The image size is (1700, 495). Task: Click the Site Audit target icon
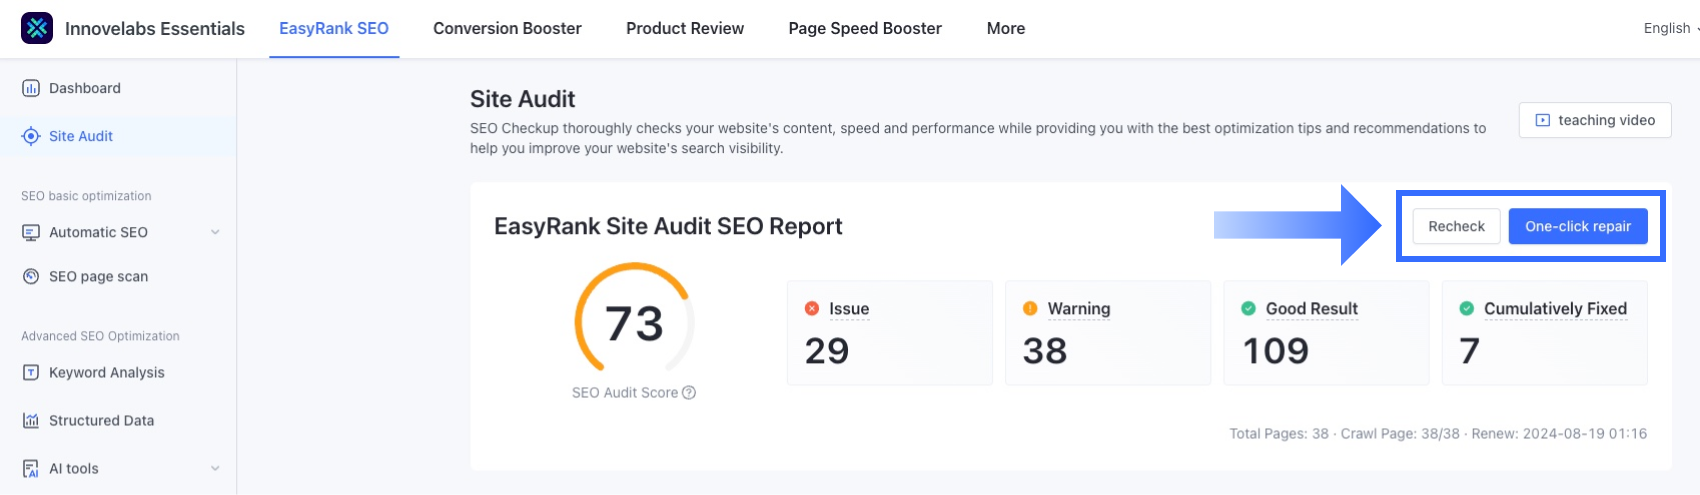tap(31, 136)
